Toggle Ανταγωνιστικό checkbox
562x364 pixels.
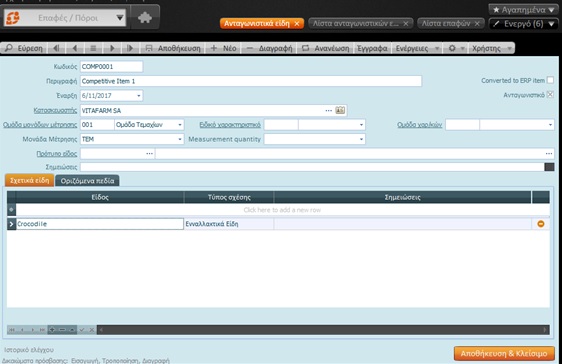(x=550, y=95)
